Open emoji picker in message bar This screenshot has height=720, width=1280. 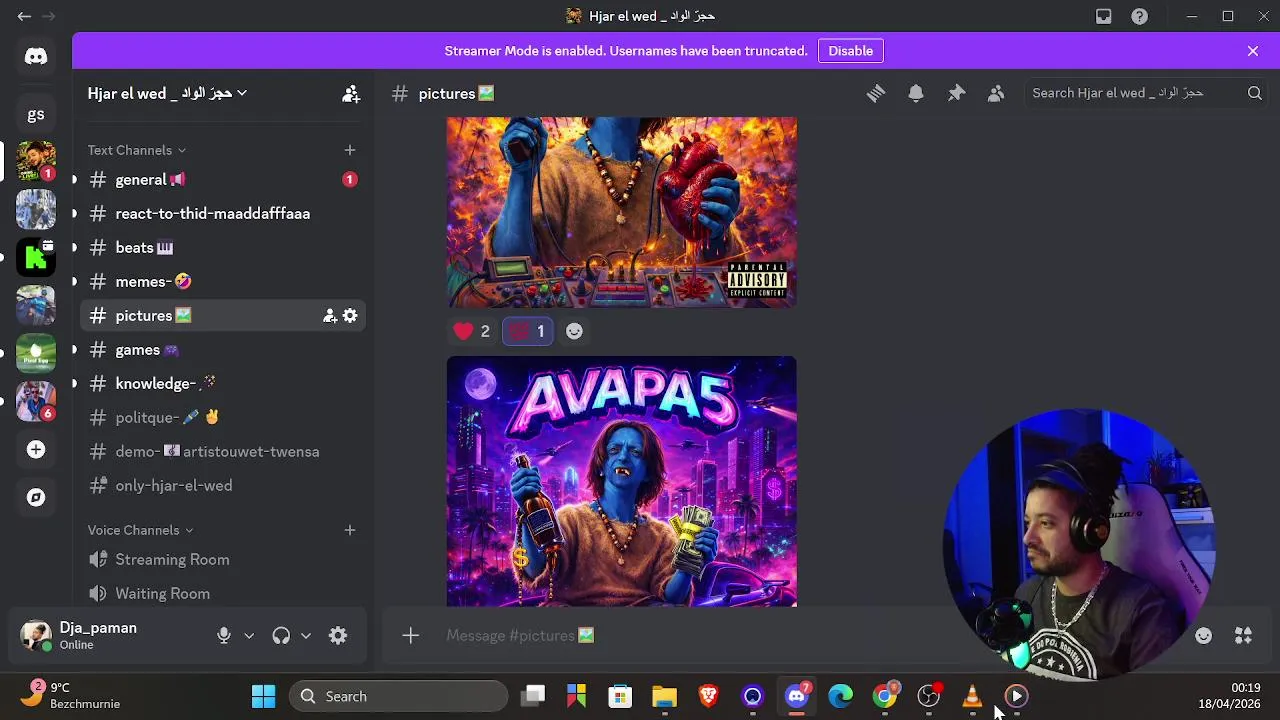pos(1203,636)
